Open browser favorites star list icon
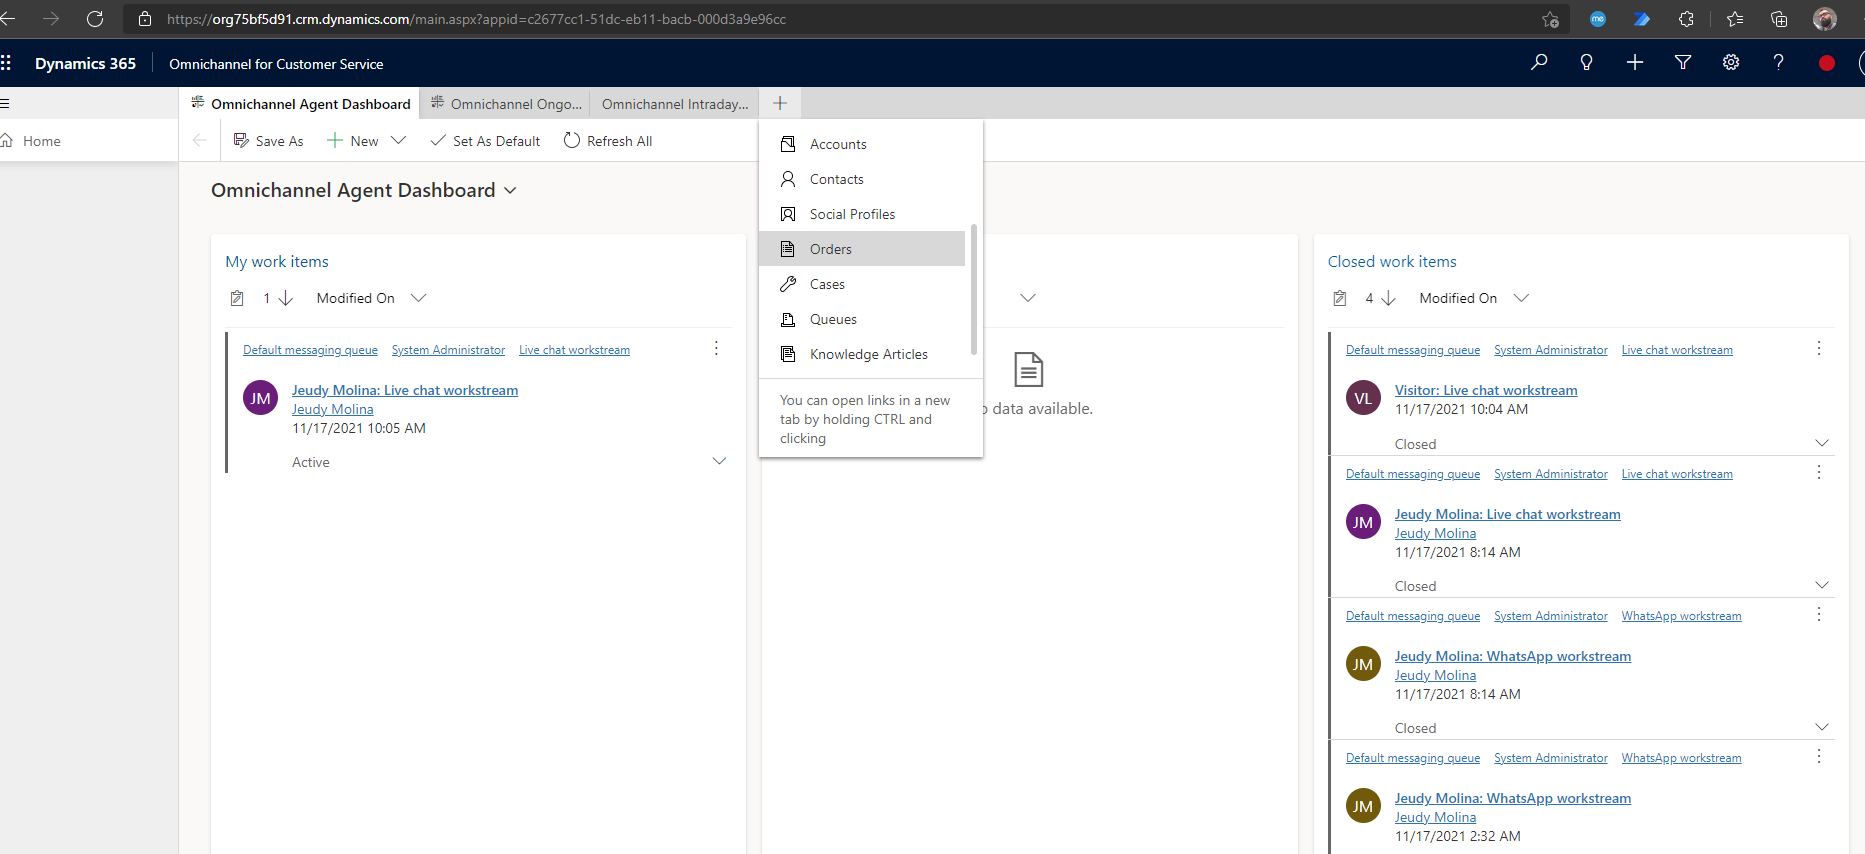Image resolution: width=1865 pixels, height=854 pixels. click(x=1734, y=19)
